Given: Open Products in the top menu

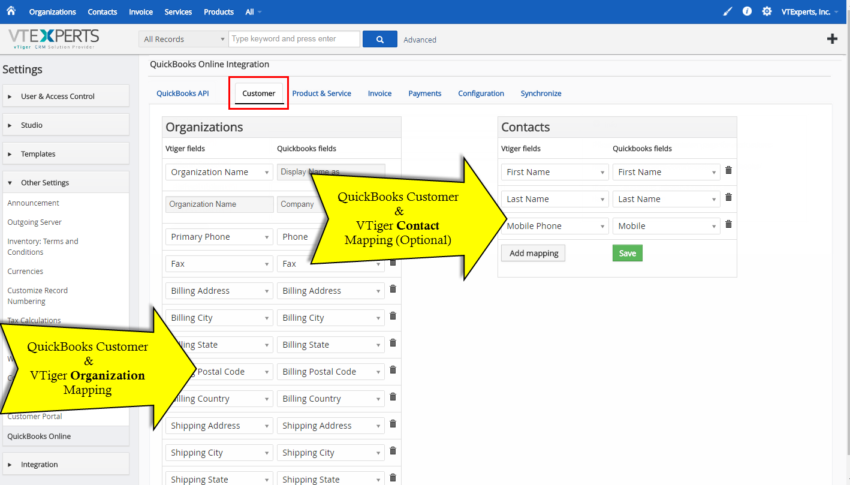Looking at the screenshot, I should pos(218,12).
